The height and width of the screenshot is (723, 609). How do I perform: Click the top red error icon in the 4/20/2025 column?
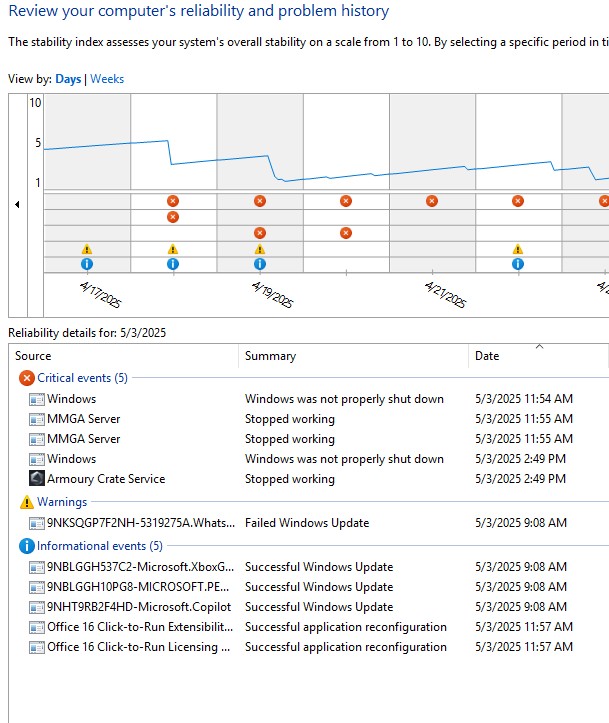click(x=346, y=201)
